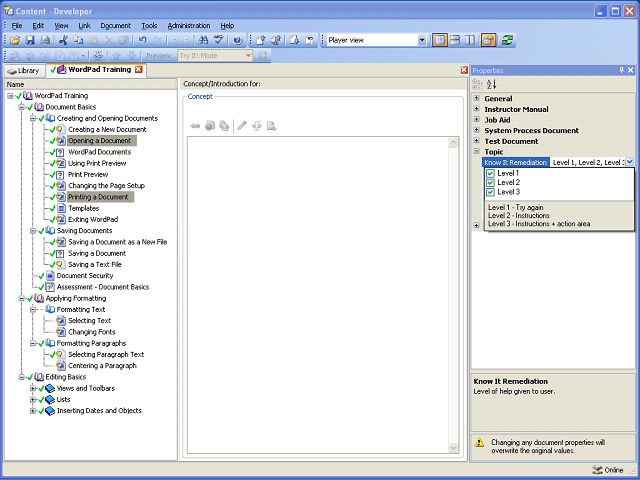Click the Open folder toolbar icon
Screen dimensions: 640x480
point(15,40)
